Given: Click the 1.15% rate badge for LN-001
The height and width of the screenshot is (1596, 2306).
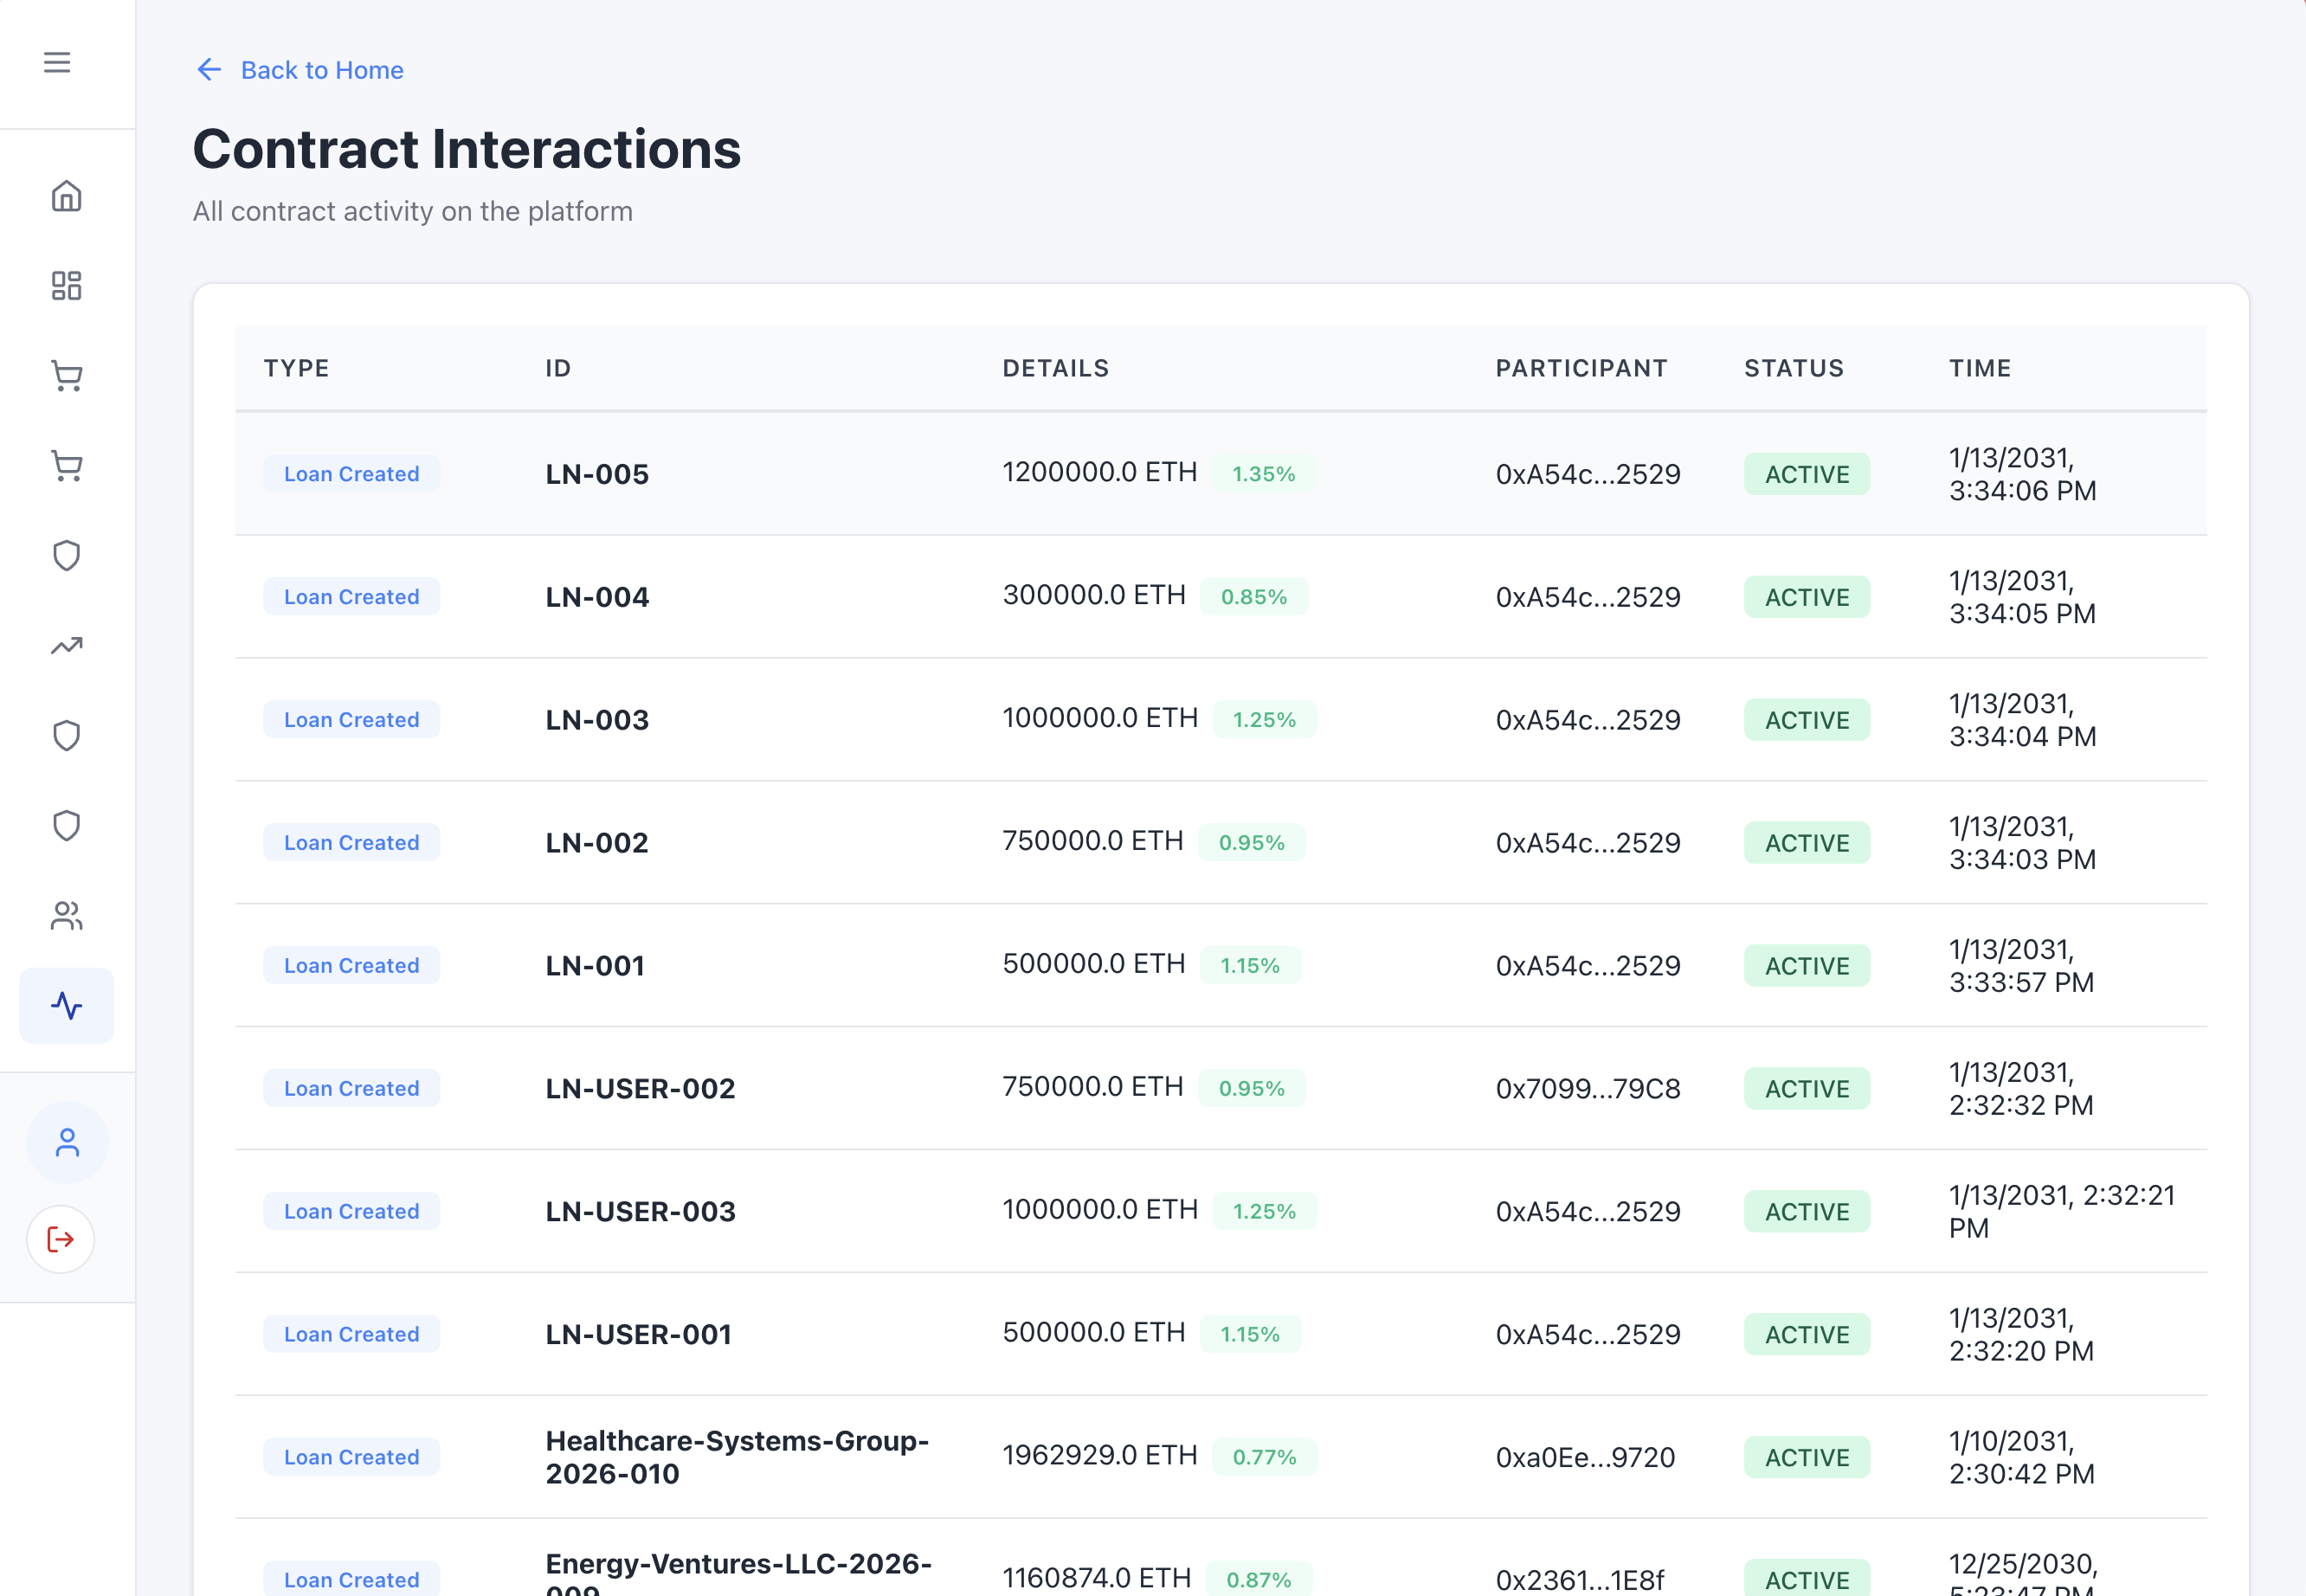Looking at the screenshot, I should pos(1249,966).
